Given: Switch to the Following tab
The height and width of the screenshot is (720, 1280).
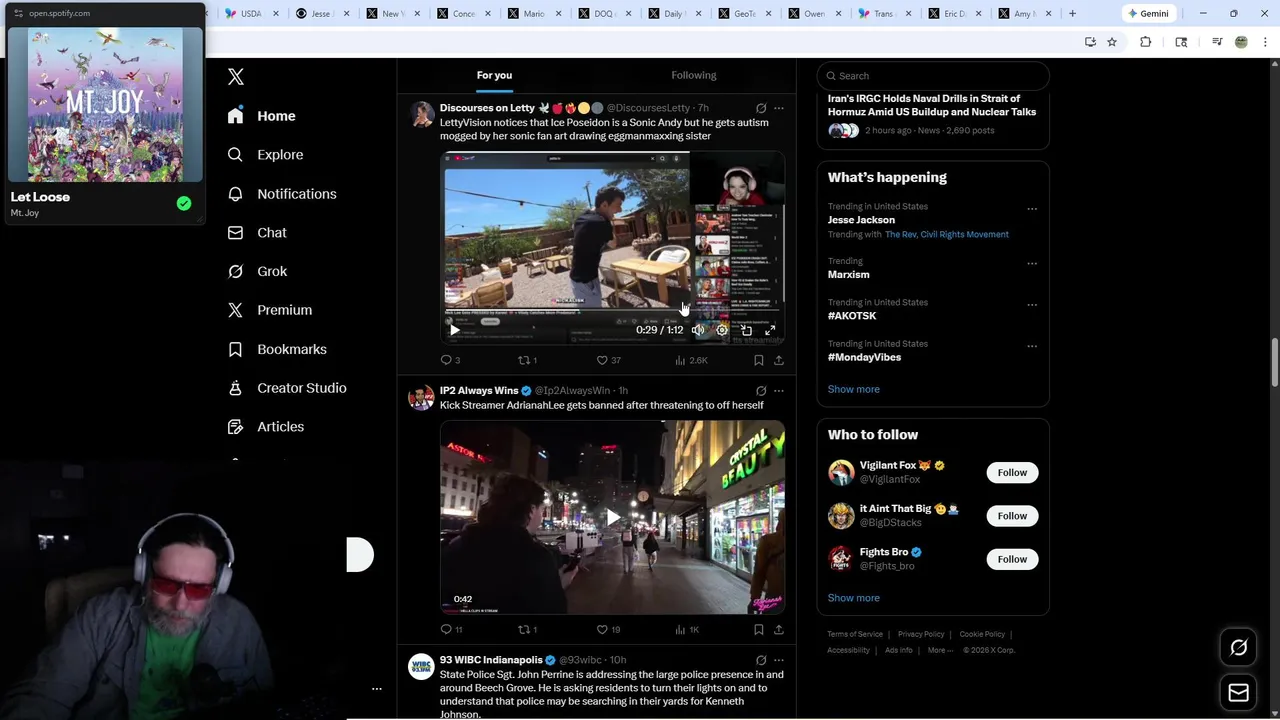Looking at the screenshot, I should [x=694, y=75].
